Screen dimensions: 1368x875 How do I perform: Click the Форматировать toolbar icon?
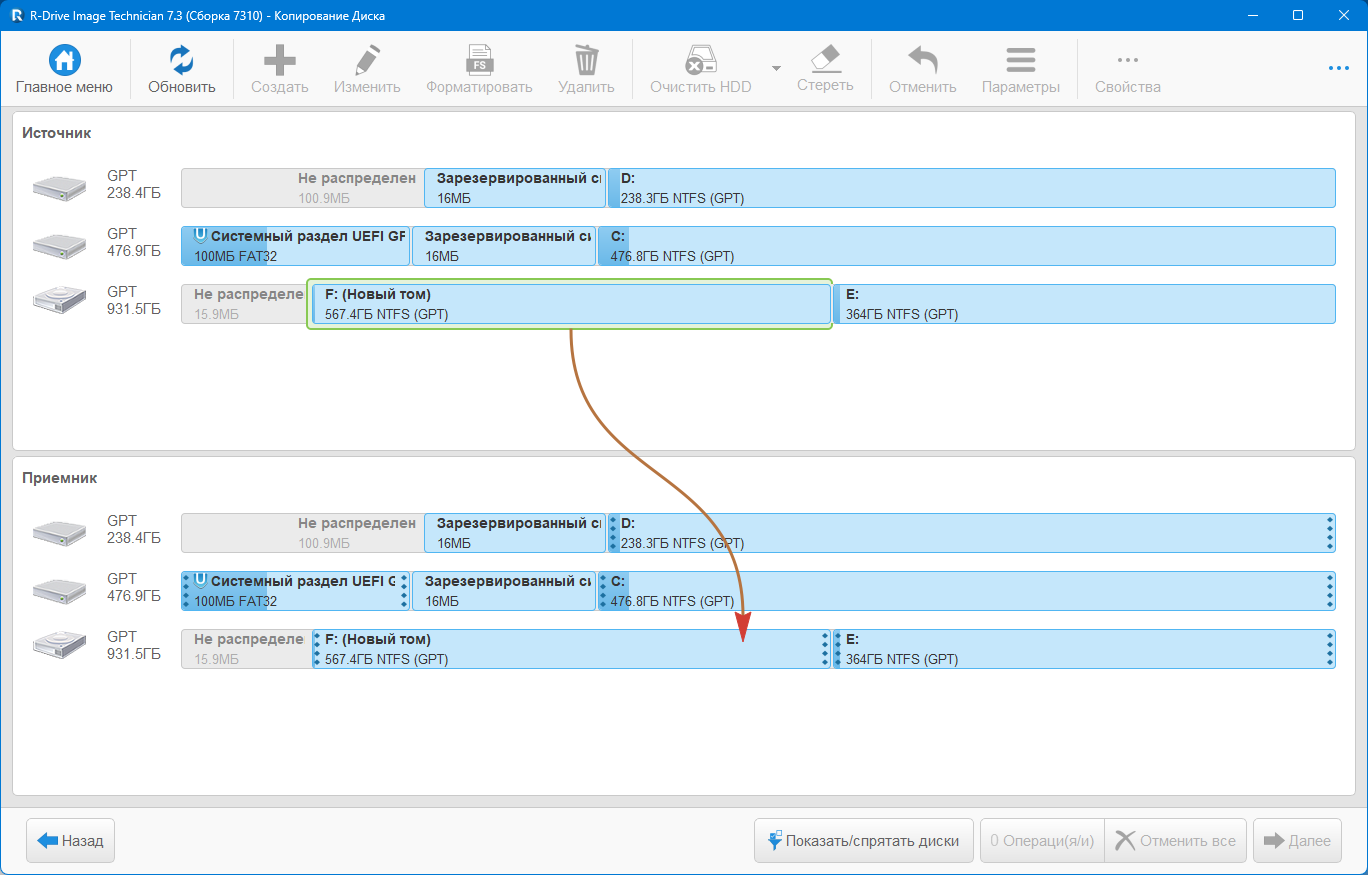(x=479, y=61)
